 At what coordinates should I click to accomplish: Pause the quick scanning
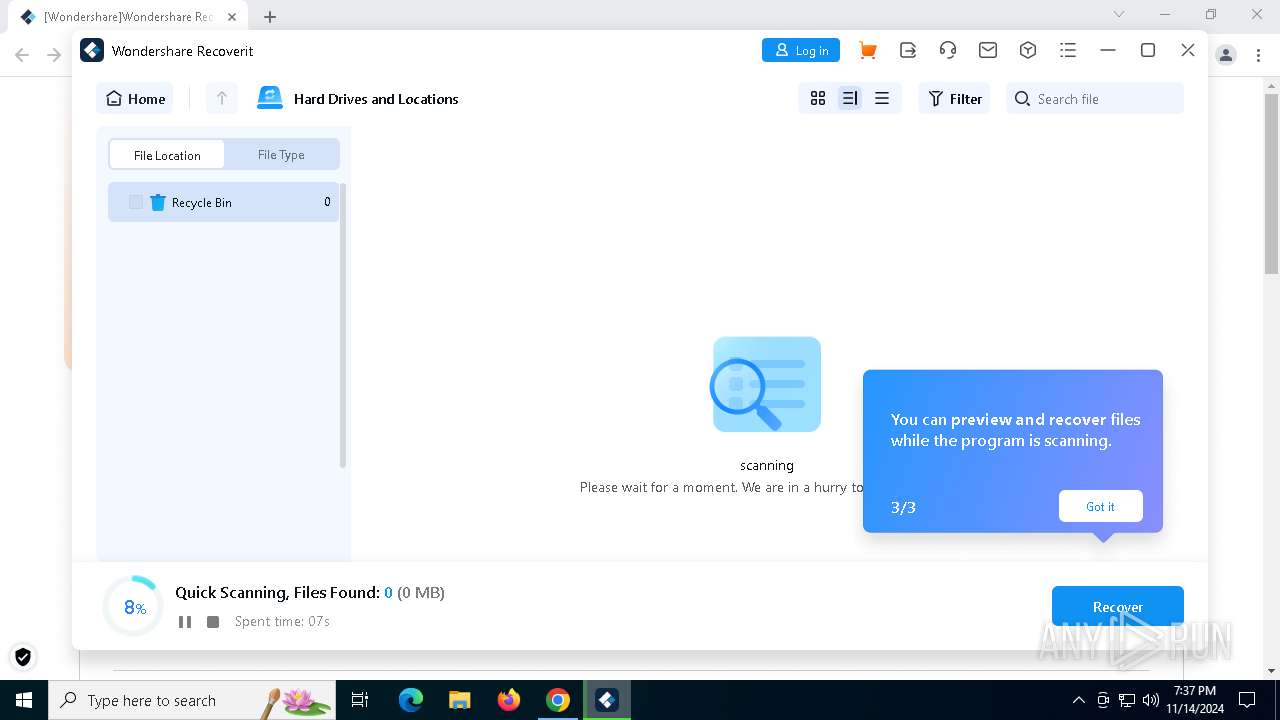[185, 622]
